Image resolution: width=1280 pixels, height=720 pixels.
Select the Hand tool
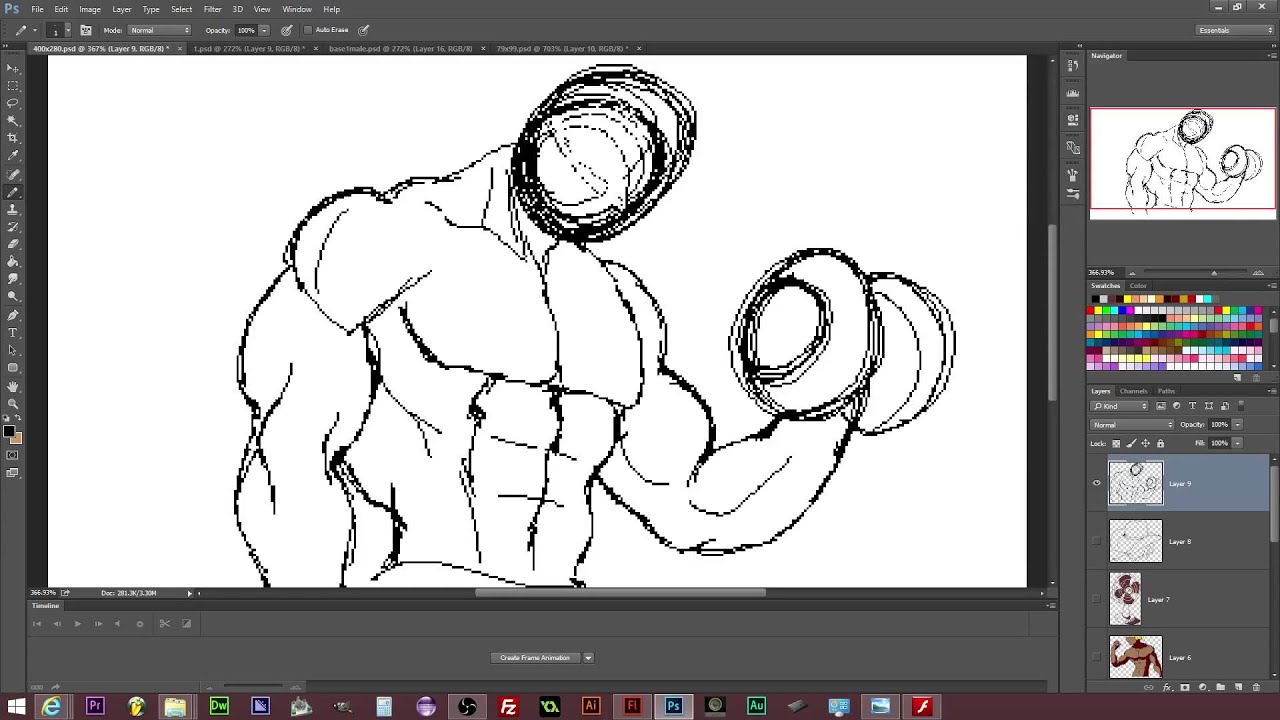pyautogui.click(x=13, y=386)
